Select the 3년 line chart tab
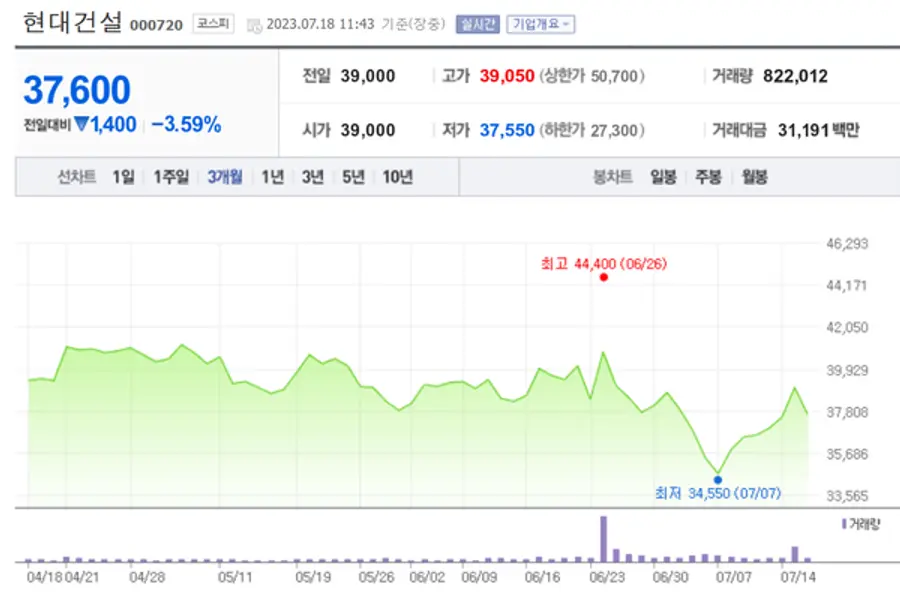The height and width of the screenshot is (605, 900). (313, 177)
